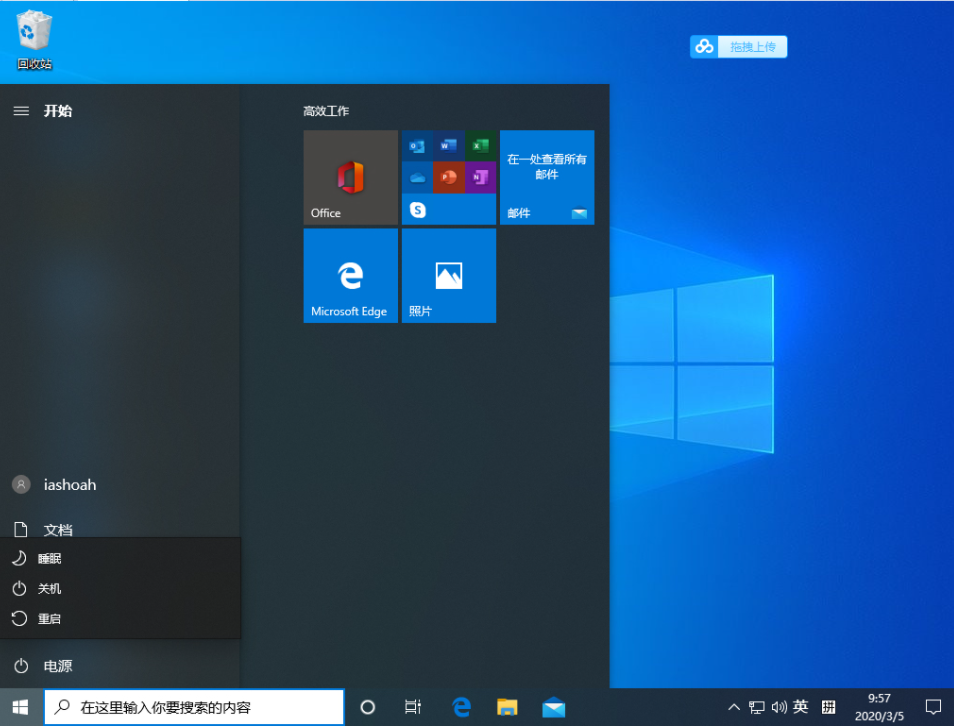Open the volume control tray icon
Image resolution: width=954 pixels, height=726 pixels.
coord(779,707)
